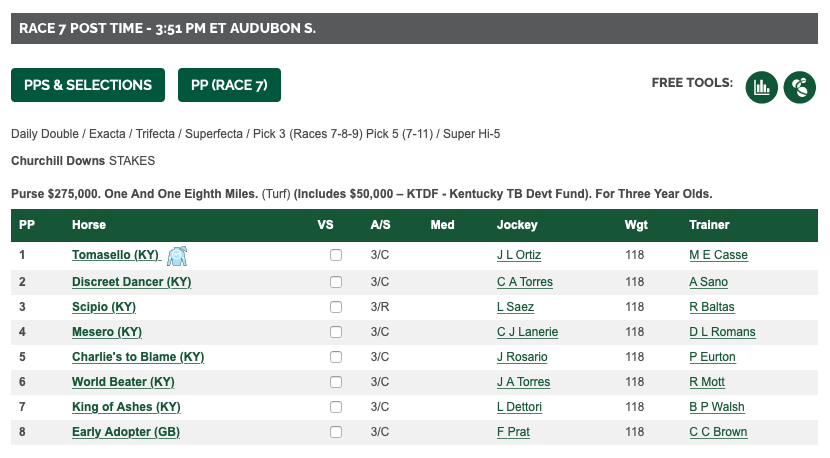Select the VS checkbox for World Beater

point(336,382)
